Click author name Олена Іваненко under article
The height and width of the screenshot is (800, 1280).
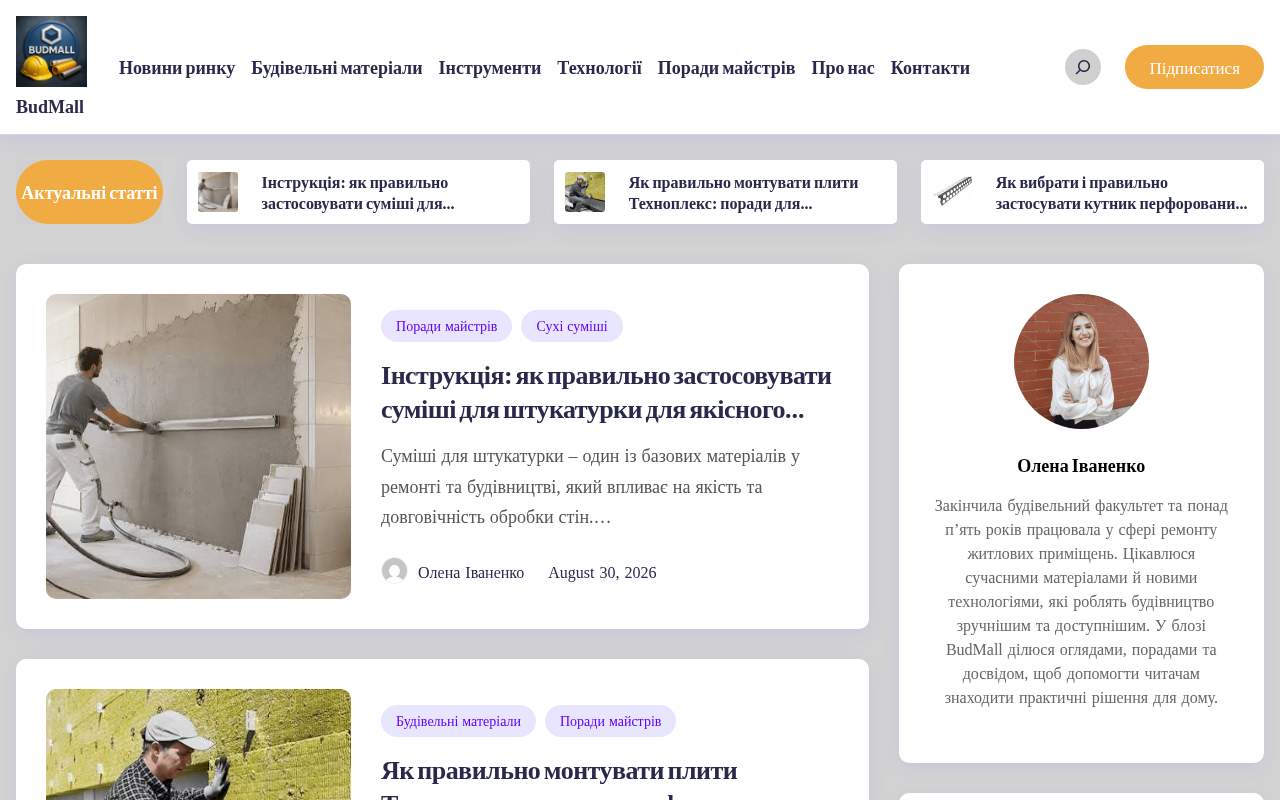(x=471, y=572)
